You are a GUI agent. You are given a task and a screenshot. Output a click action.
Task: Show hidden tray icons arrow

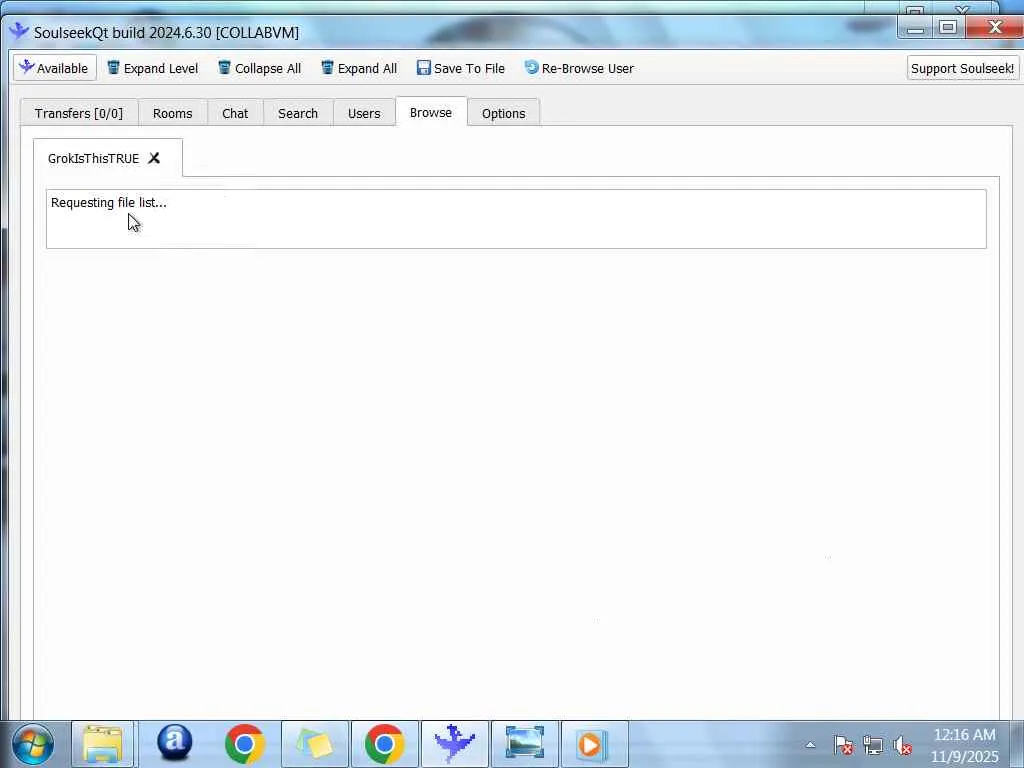click(810, 745)
